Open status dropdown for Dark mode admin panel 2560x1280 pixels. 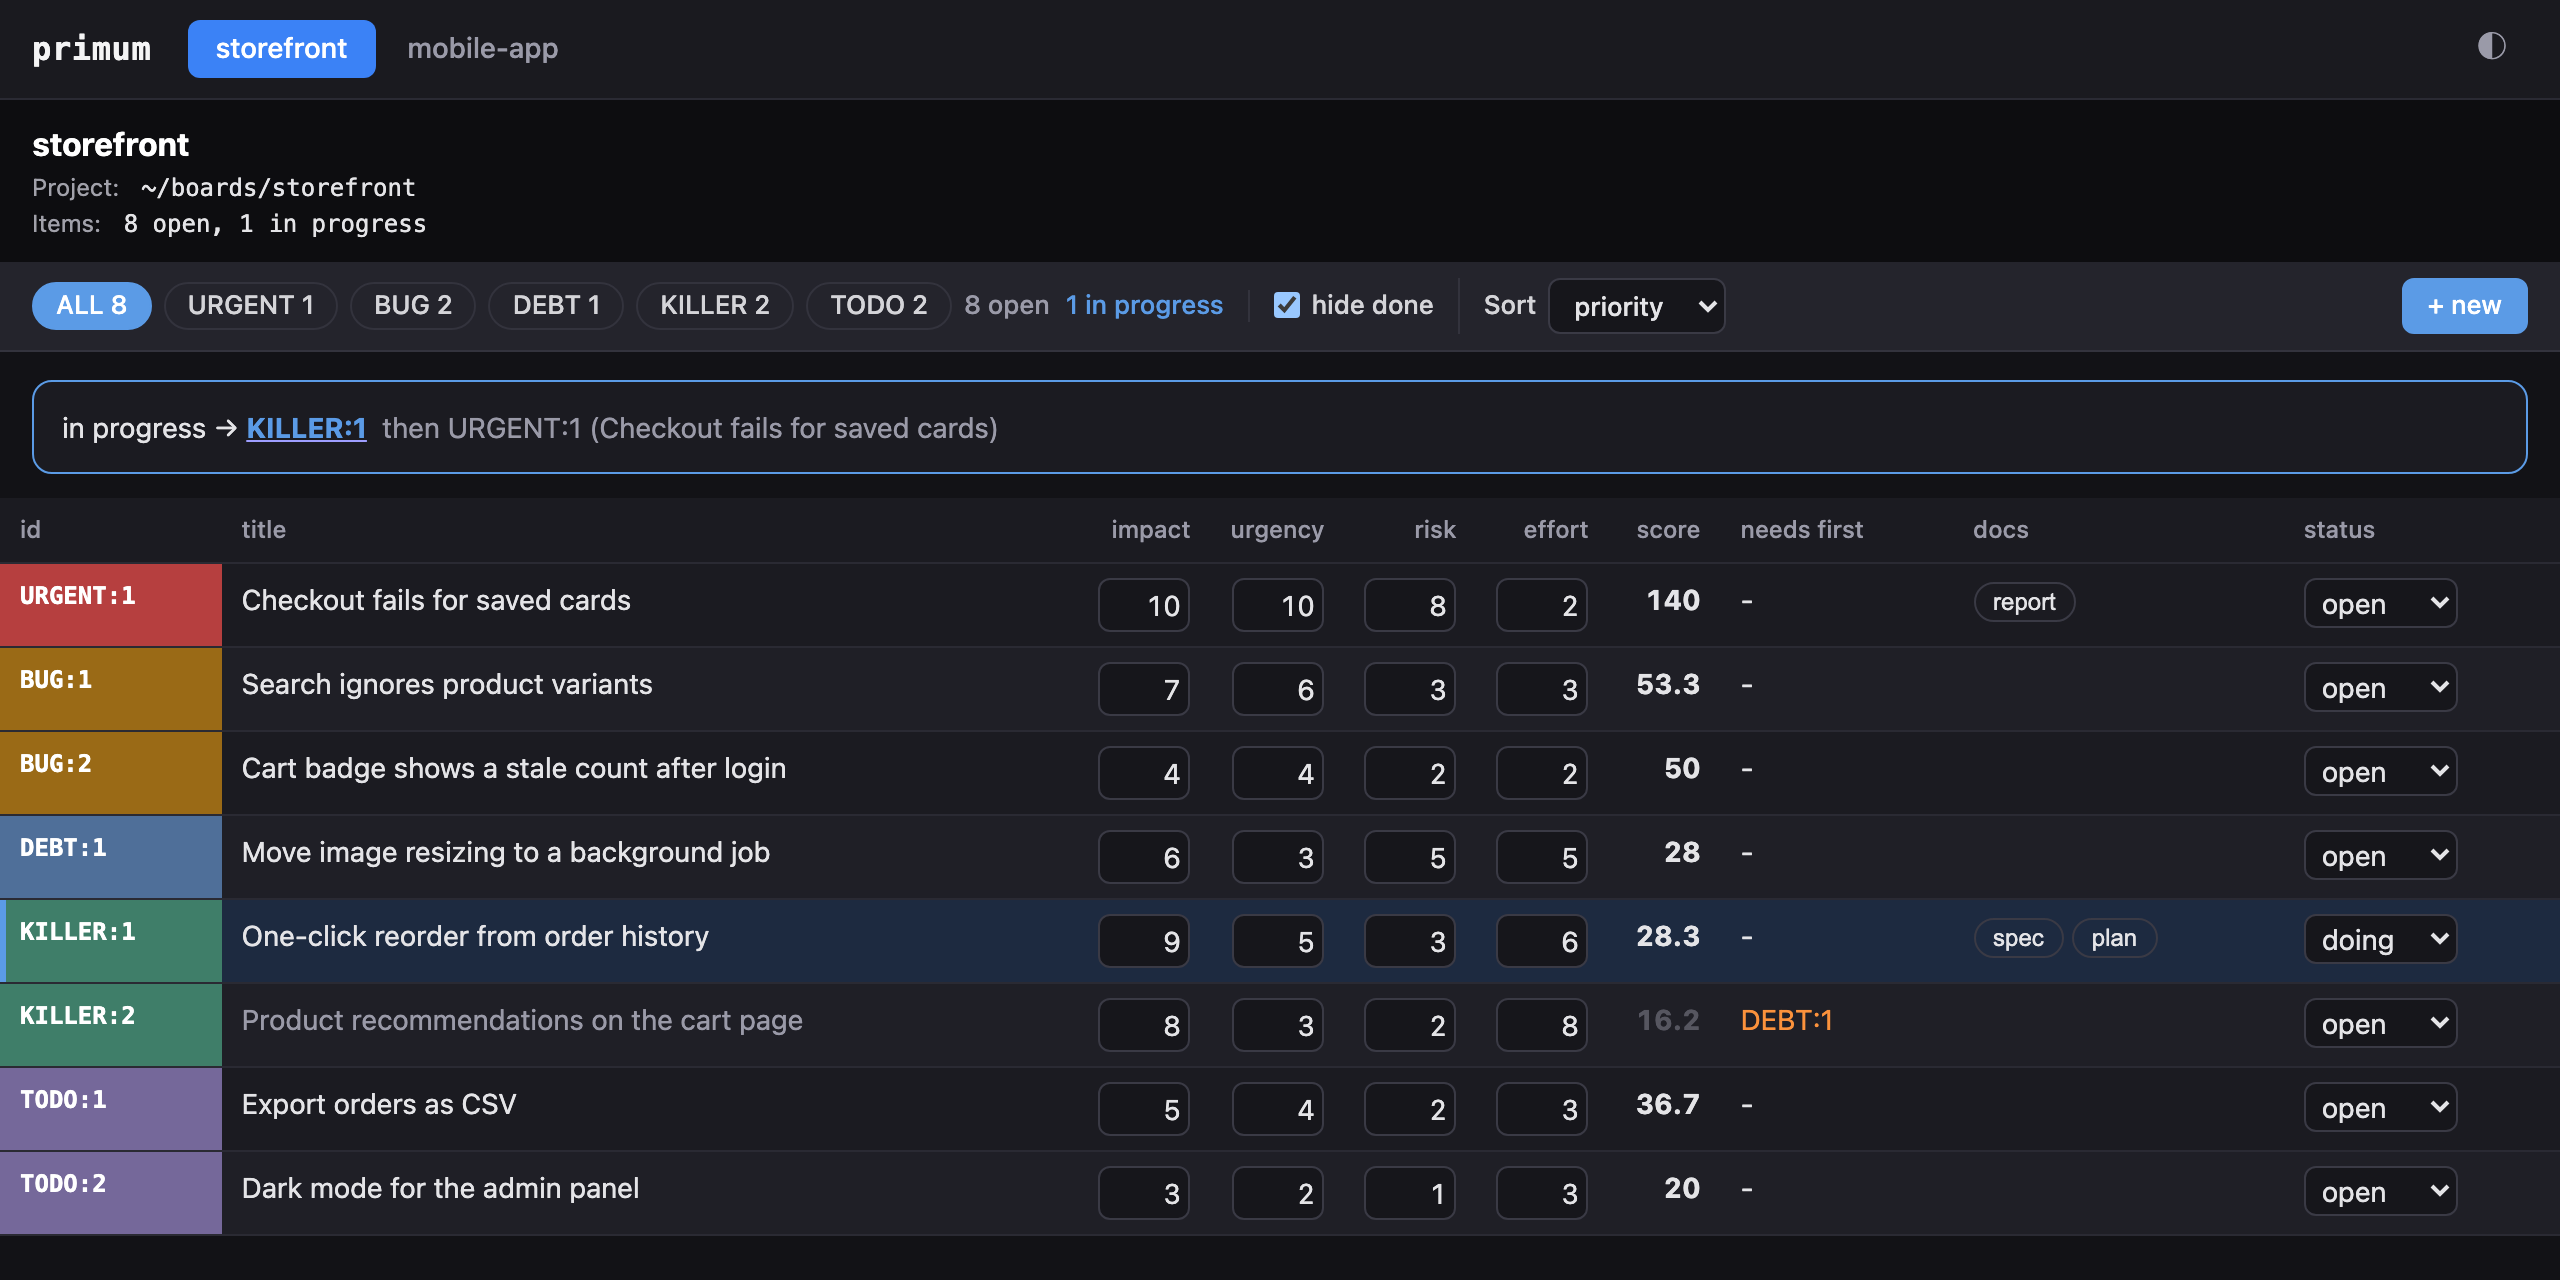[x=2380, y=1191]
